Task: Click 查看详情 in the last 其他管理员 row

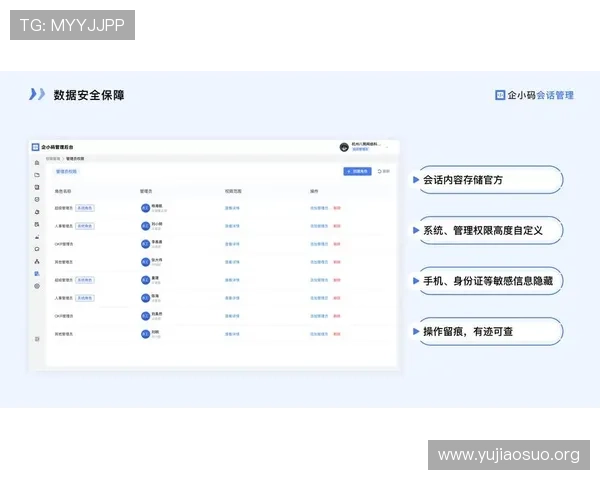Action: [232, 334]
